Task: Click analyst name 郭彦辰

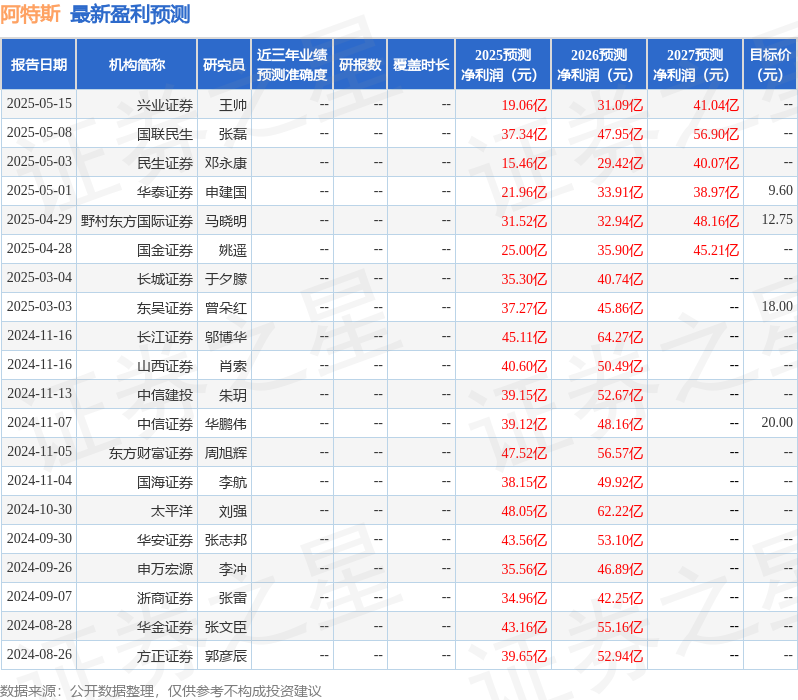Action: pos(226,657)
